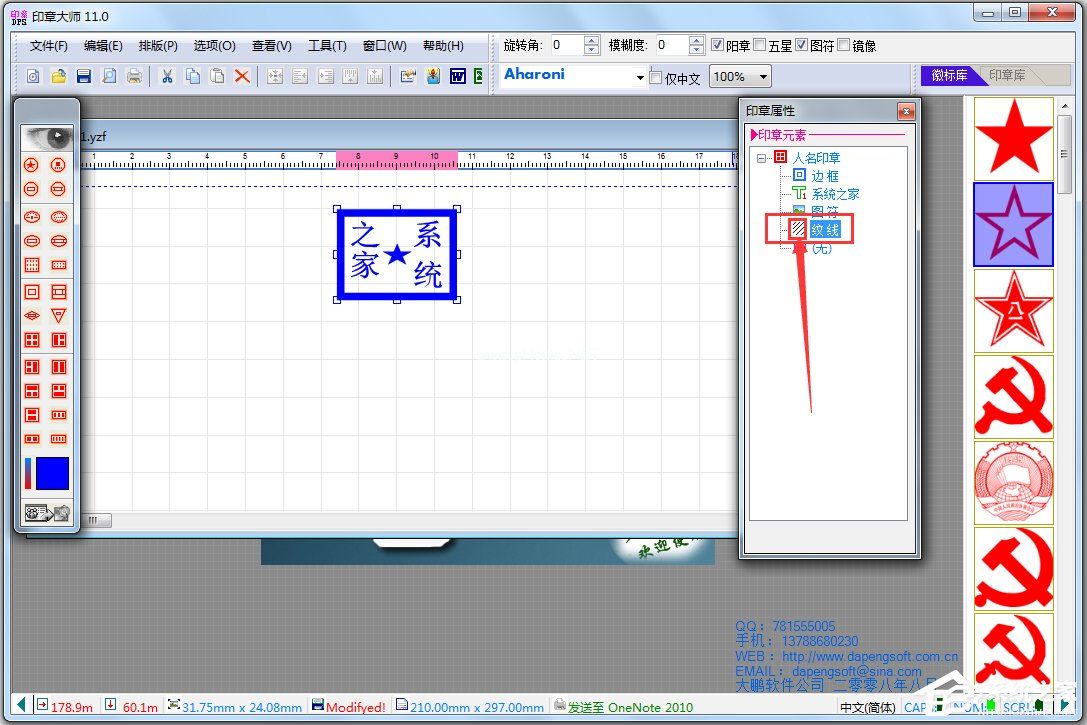Open the 100% zoom dropdown
Image resolution: width=1087 pixels, height=725 pixels.
tap(763, 77)
